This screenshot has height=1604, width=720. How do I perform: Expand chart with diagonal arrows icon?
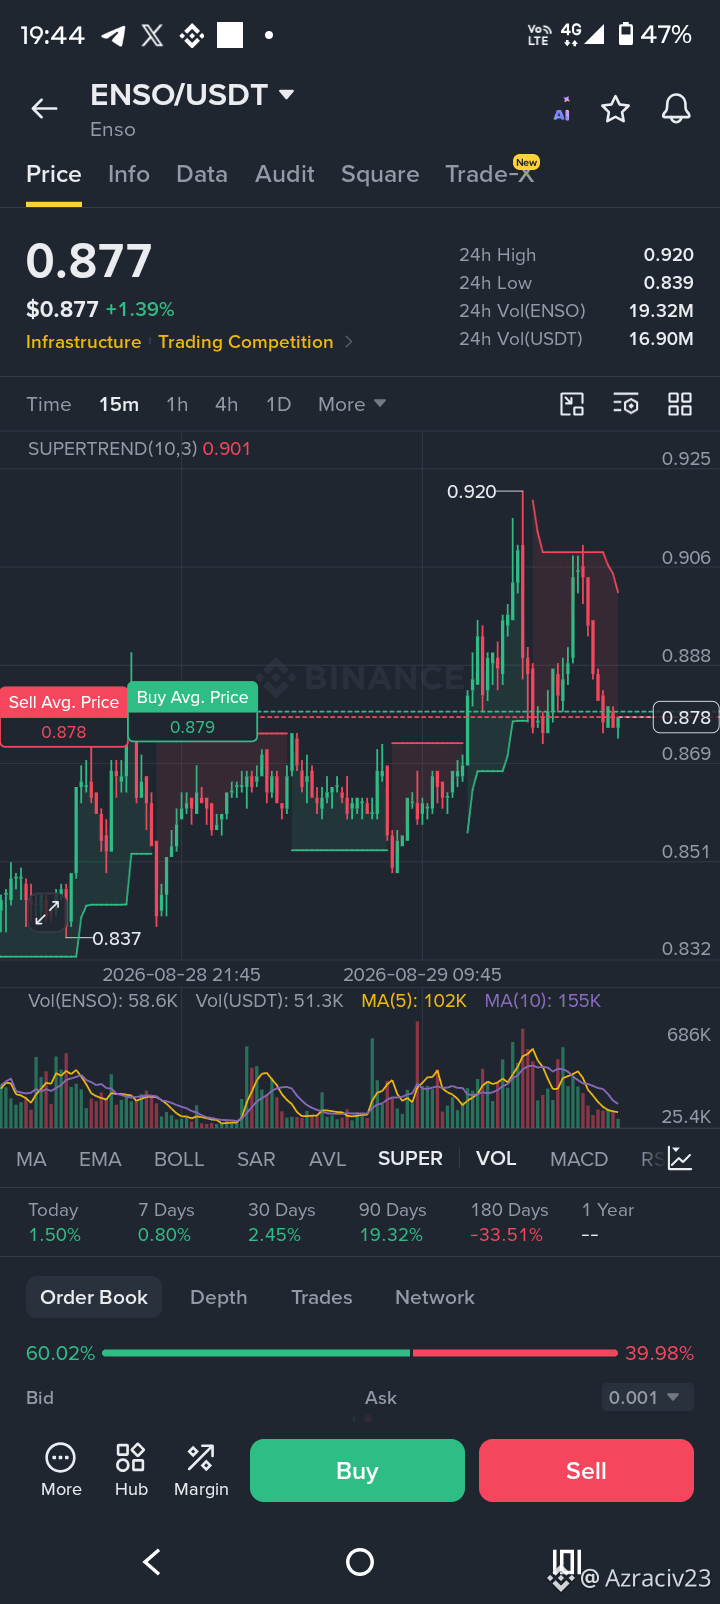click(x=47, y=912)
